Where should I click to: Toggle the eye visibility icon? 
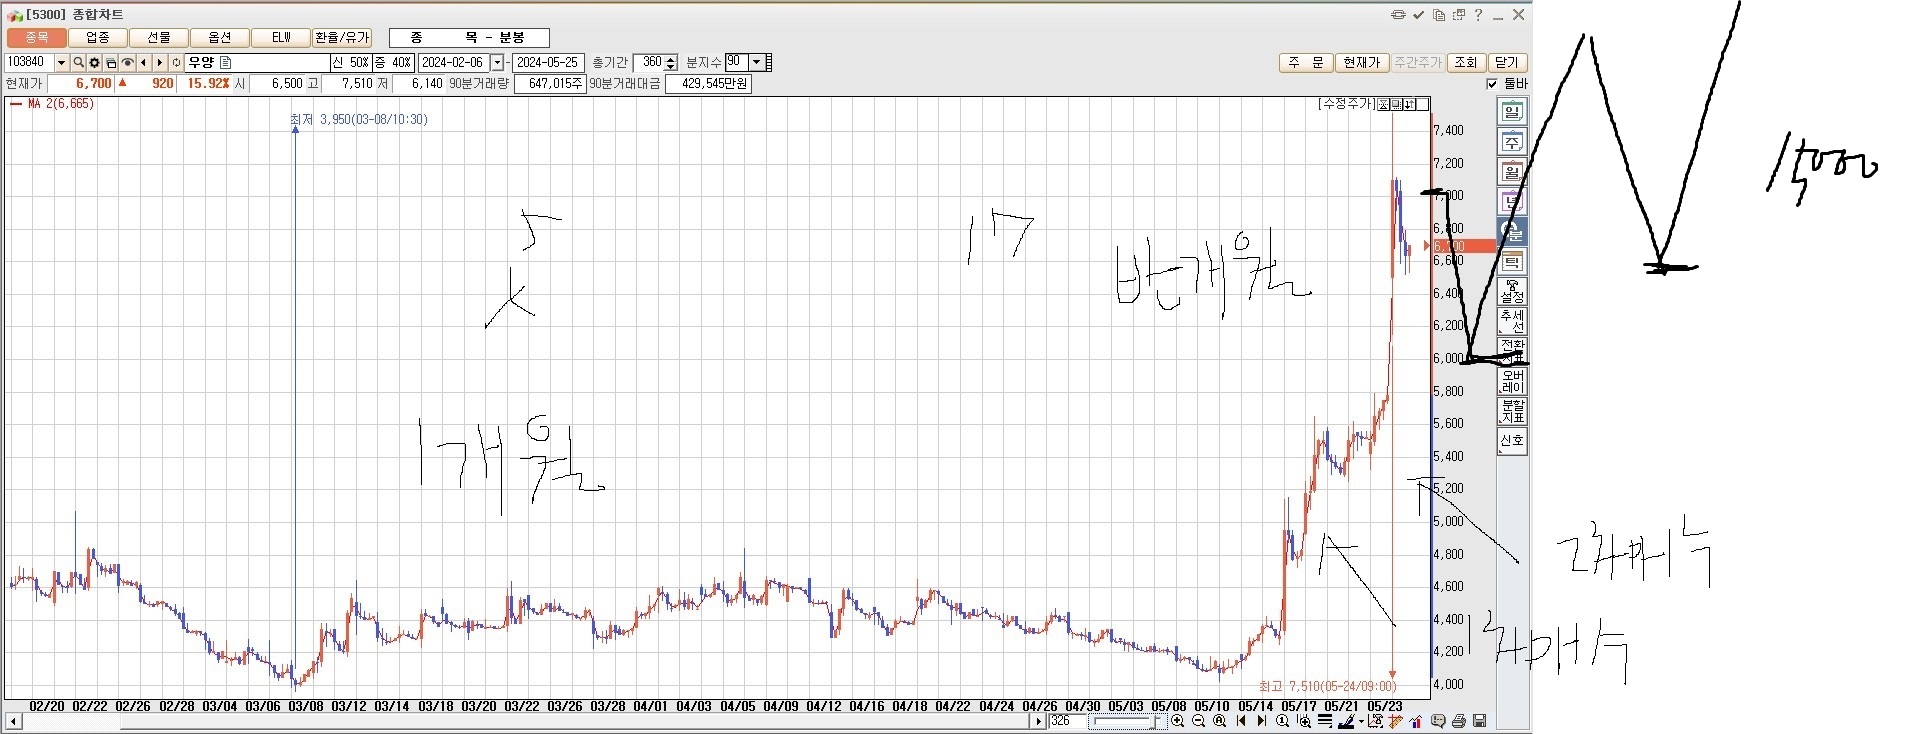tap(127, 63)
